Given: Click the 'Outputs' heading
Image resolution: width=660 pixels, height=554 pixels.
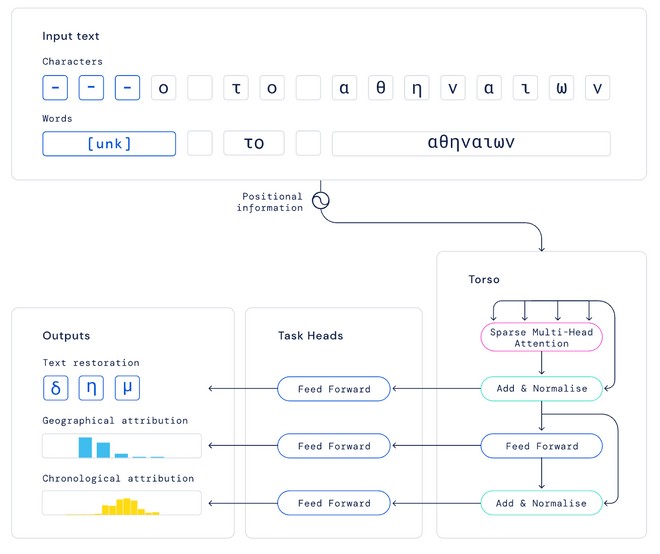Looking at the screenshot, I should click(x=66, y=336).
